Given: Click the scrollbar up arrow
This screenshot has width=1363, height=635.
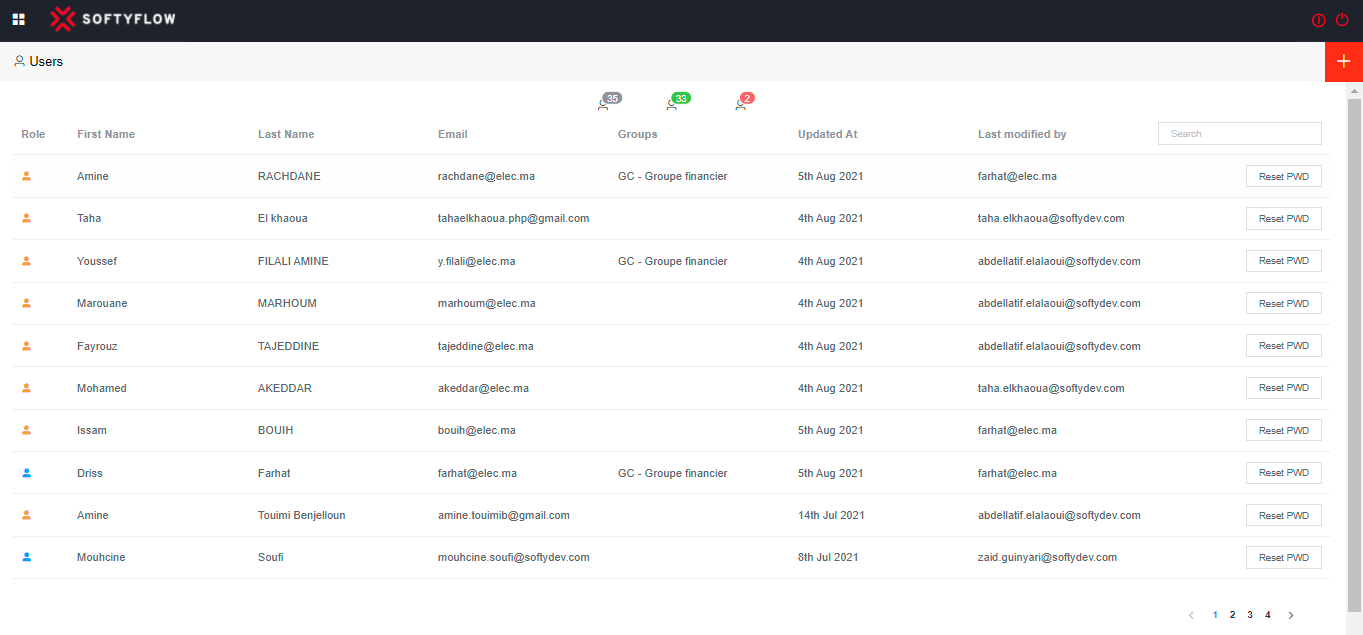Looking at the screenshot, I should 1355,90.
